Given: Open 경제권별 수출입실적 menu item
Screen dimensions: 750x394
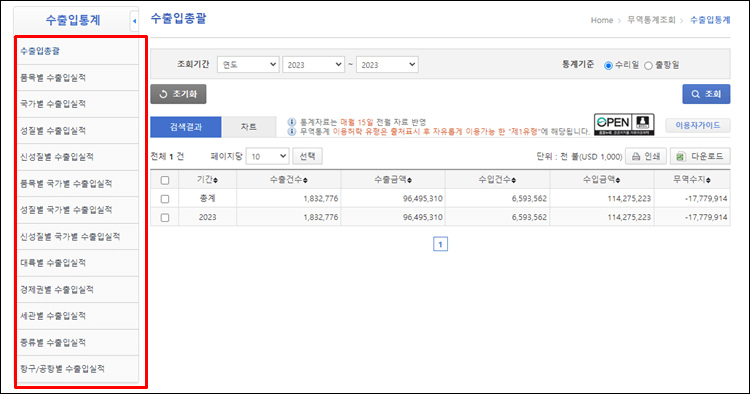Looking at the screenshot, I should pos(78,290).
